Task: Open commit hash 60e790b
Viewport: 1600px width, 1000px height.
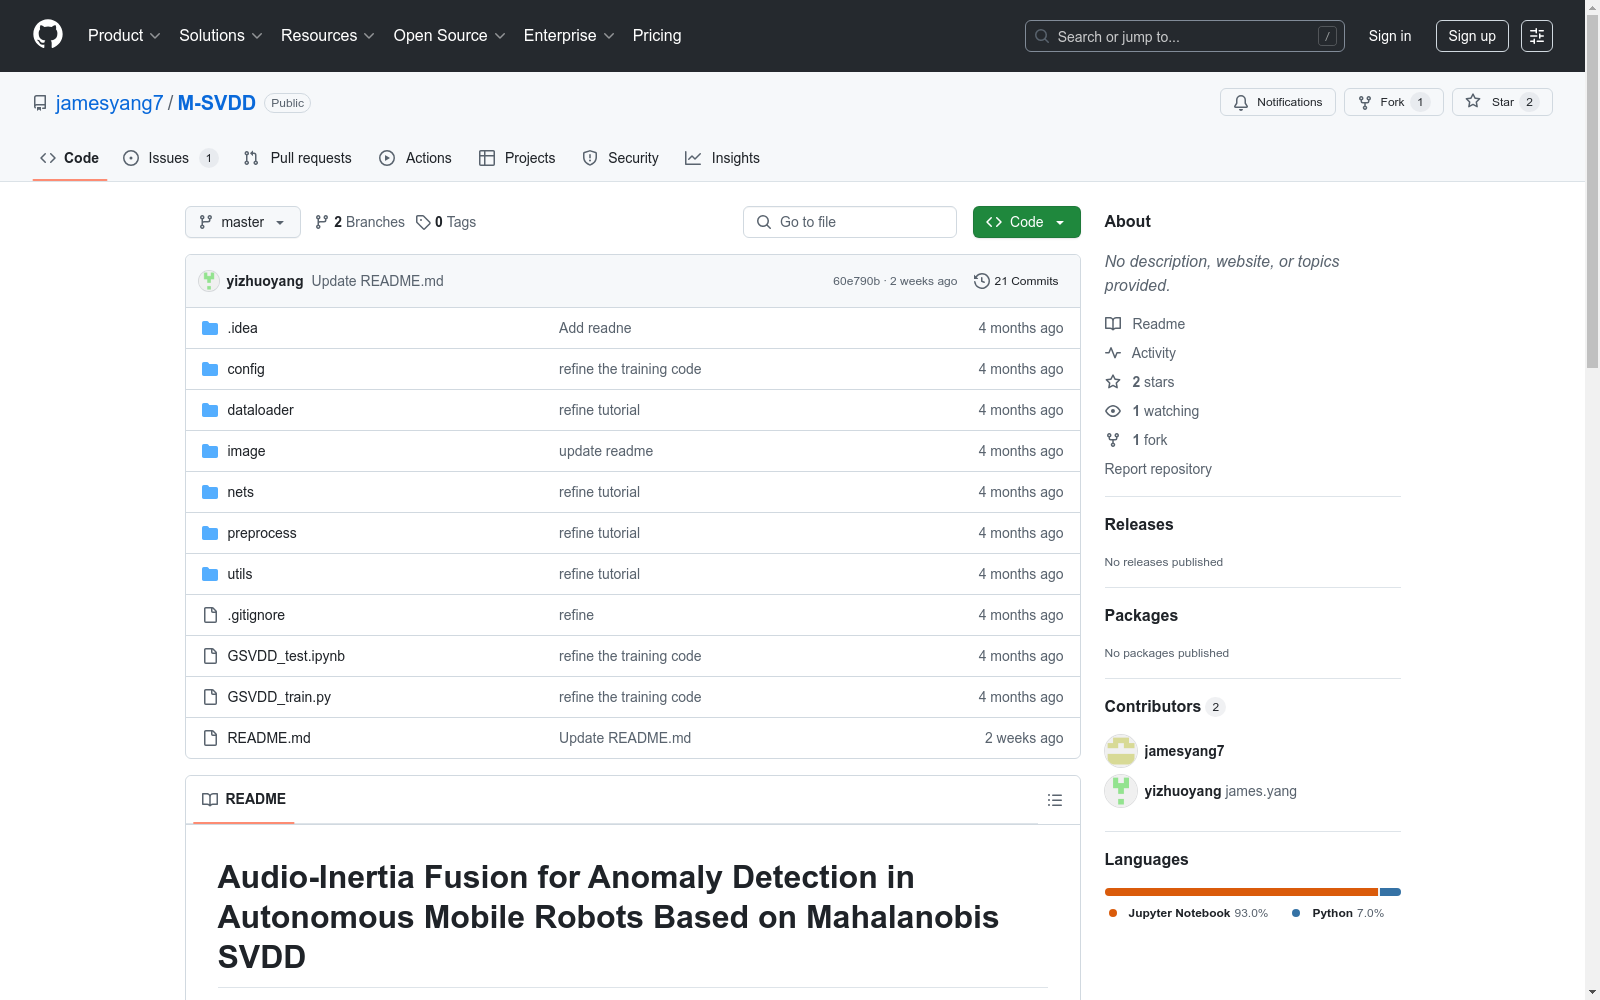Action: (x=856, y=281)
